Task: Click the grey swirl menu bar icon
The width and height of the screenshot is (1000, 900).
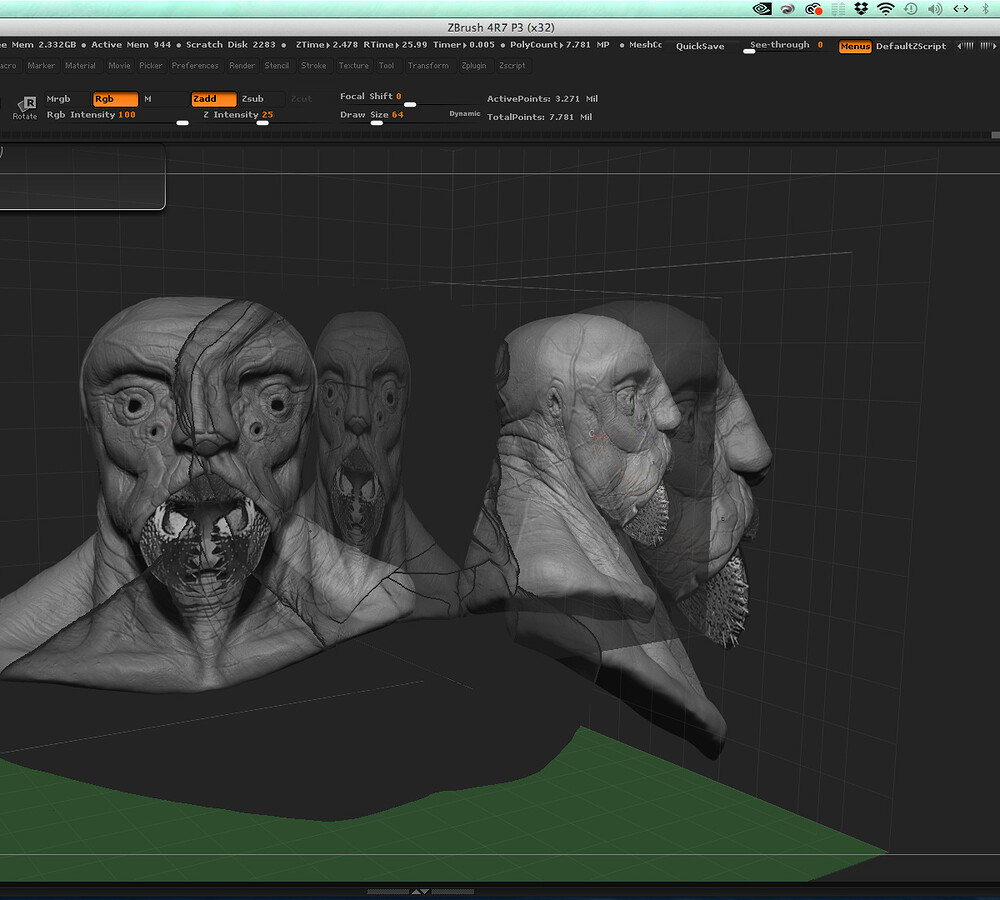Action: (788, 9)
